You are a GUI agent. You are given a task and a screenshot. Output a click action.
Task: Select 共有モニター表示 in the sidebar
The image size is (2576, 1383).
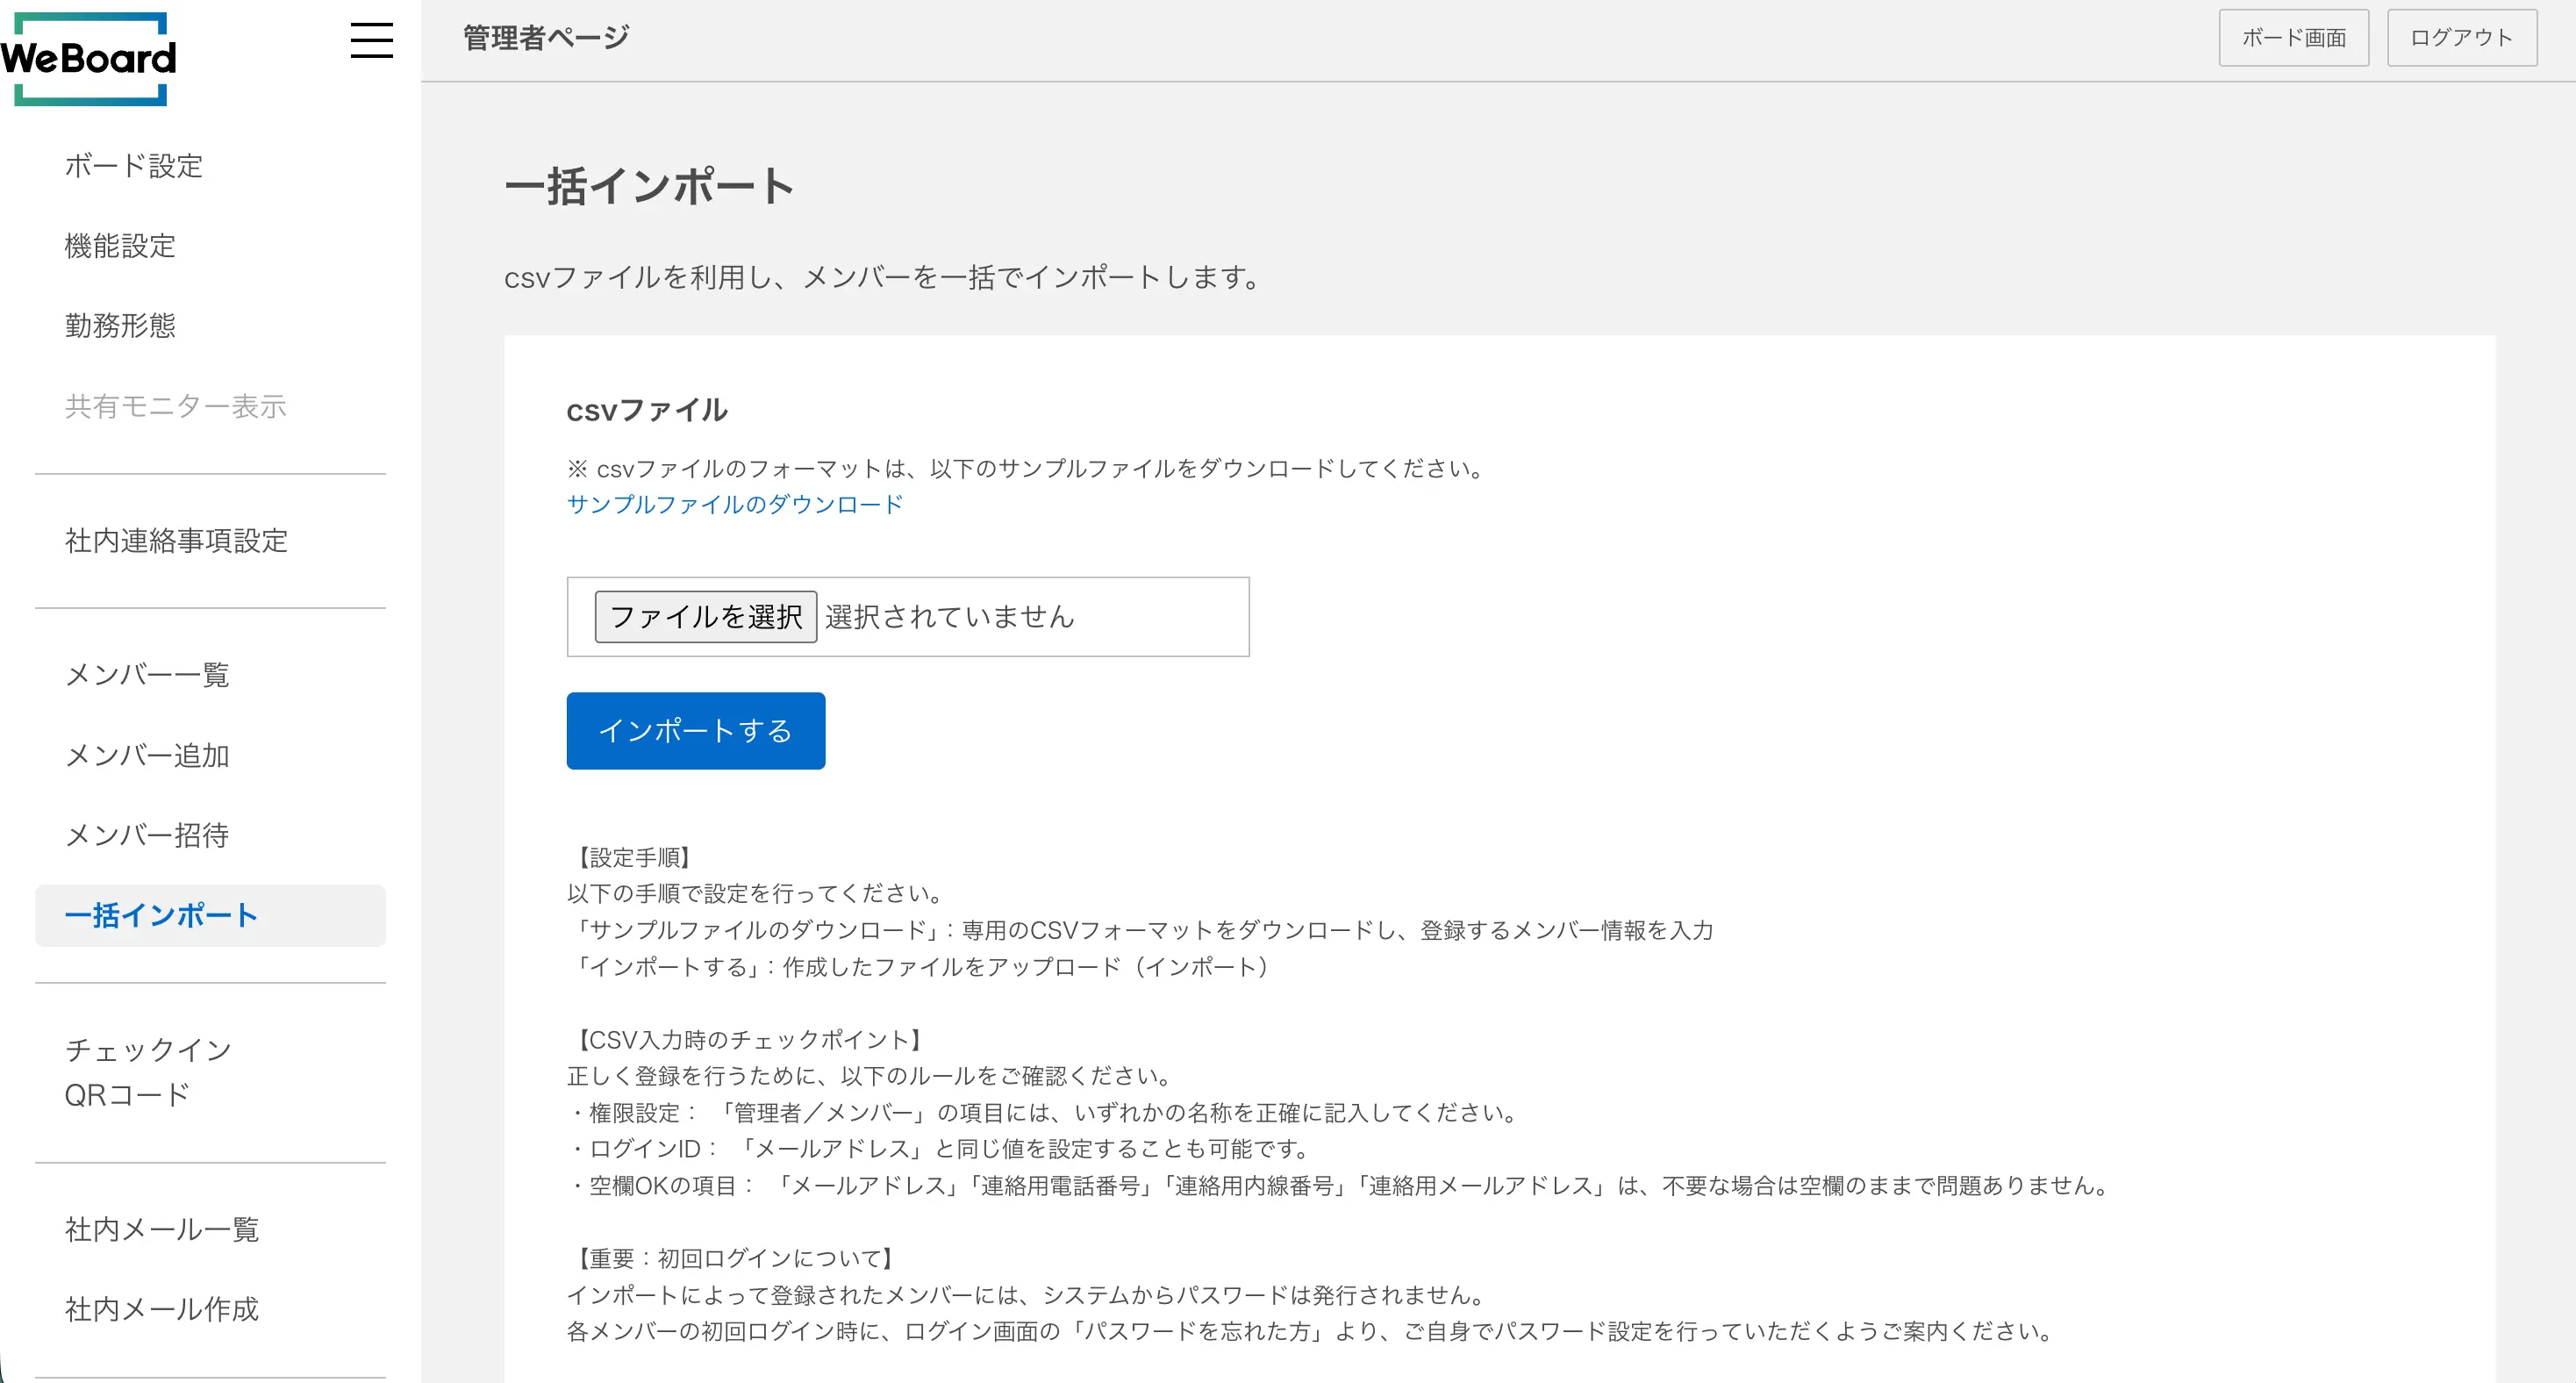pos(176,406)
